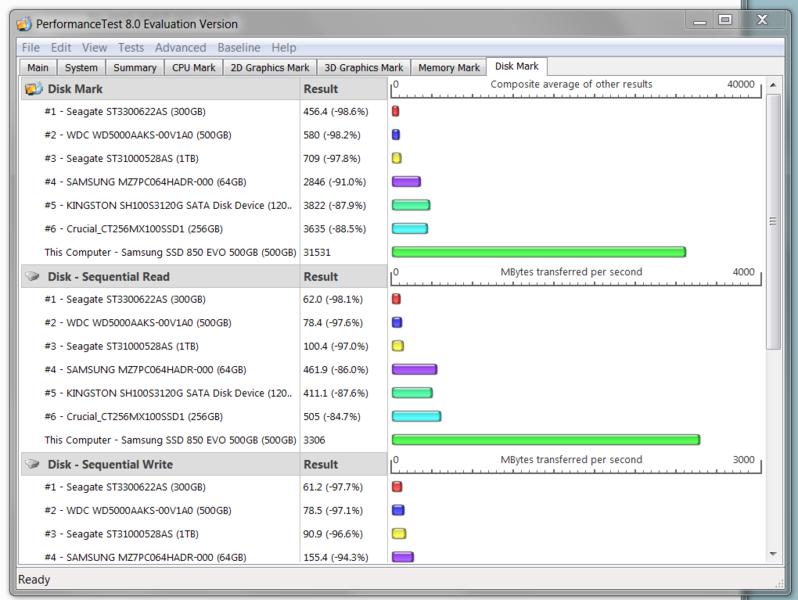Select This Computer row under Disk Mark

coord(170,252)
